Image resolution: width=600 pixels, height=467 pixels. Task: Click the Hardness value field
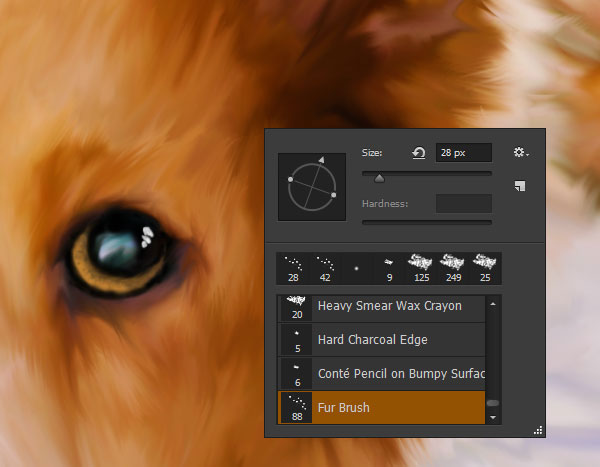click(x=464, y=203)
